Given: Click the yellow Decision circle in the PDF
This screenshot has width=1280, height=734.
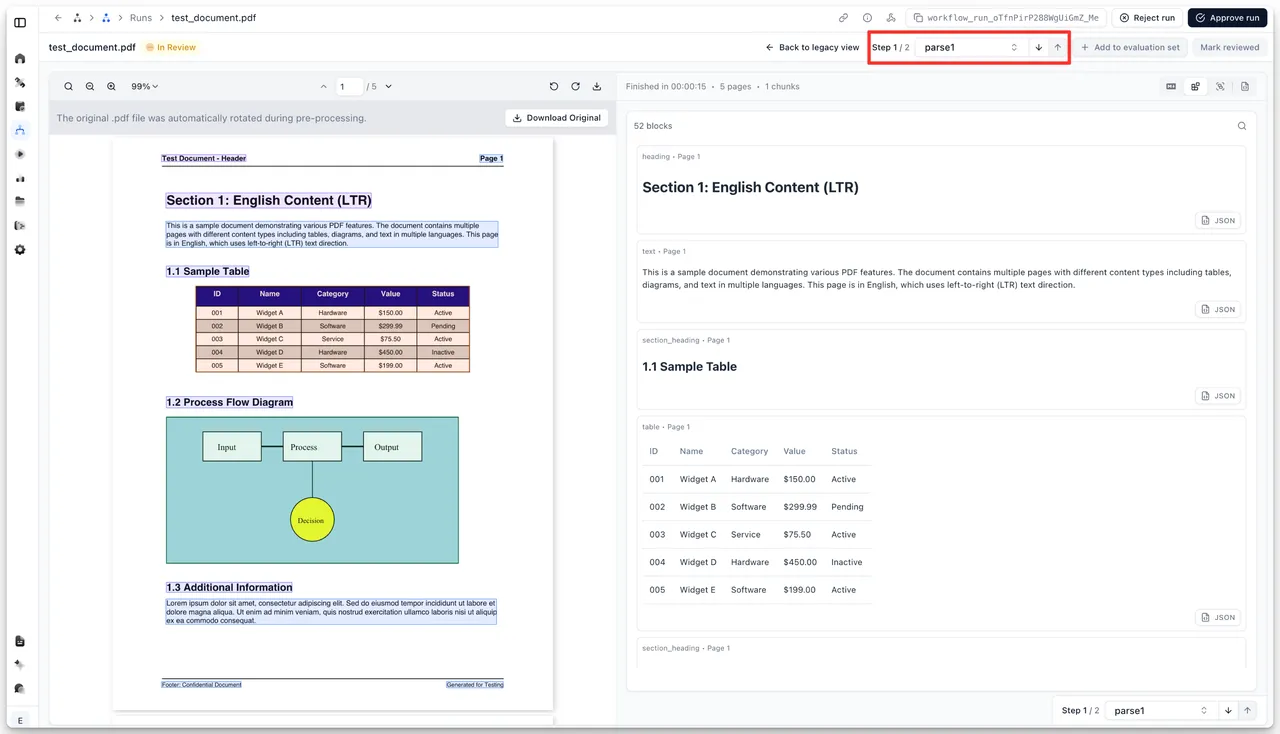Looking at the screenshot, I should point(311,520).
